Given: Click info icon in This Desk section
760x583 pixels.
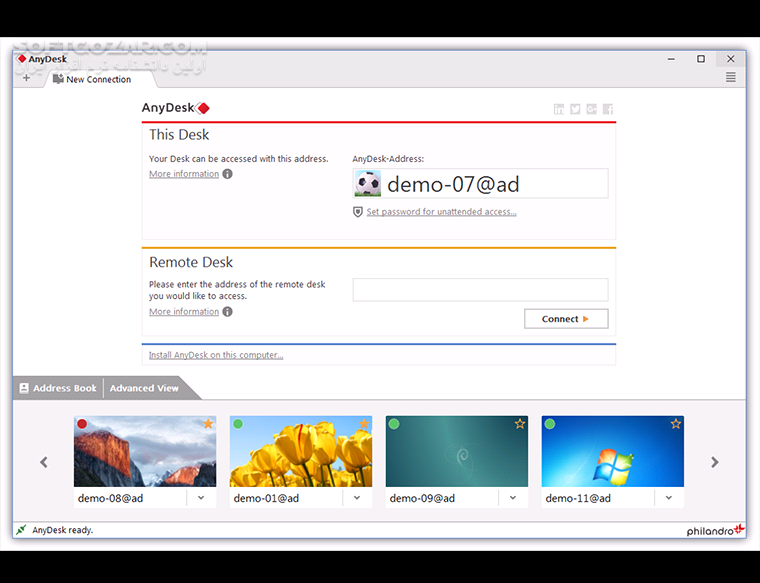Looking at the screenshot, I should (227, 173).
